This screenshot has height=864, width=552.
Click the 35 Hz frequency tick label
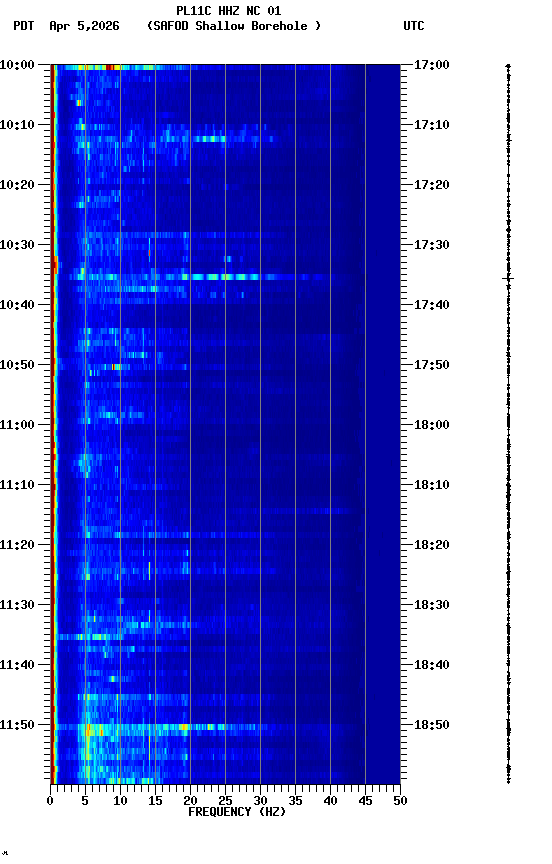pyautogui.click(x=295, y=801)
